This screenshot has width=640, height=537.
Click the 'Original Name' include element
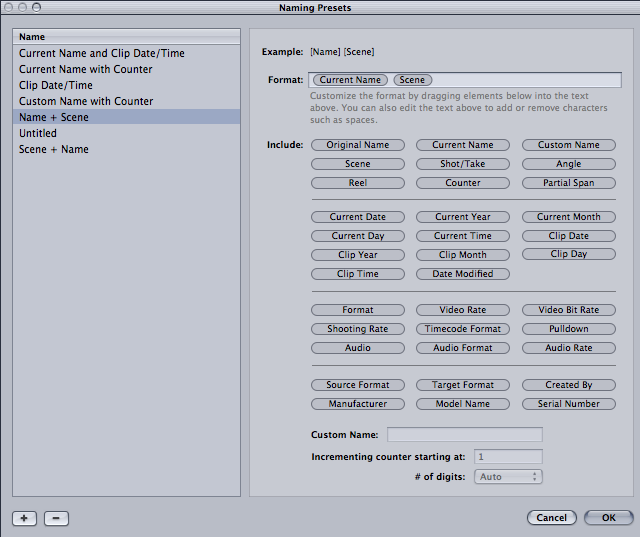click(358, 145)
